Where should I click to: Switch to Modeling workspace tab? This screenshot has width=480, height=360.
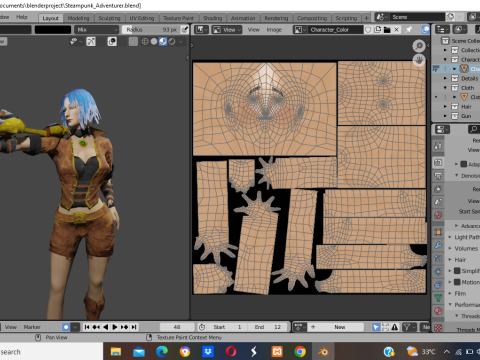pos(79,18)
